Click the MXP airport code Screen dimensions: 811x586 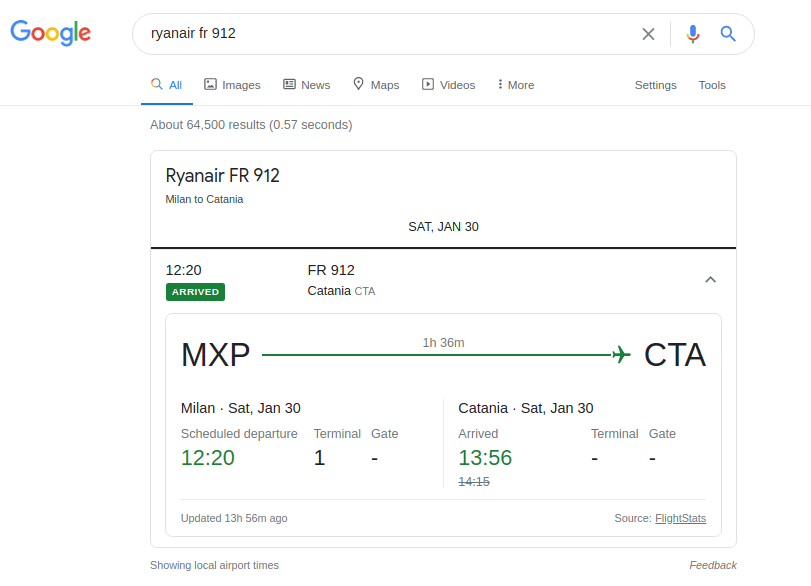[x=216, y=355]
